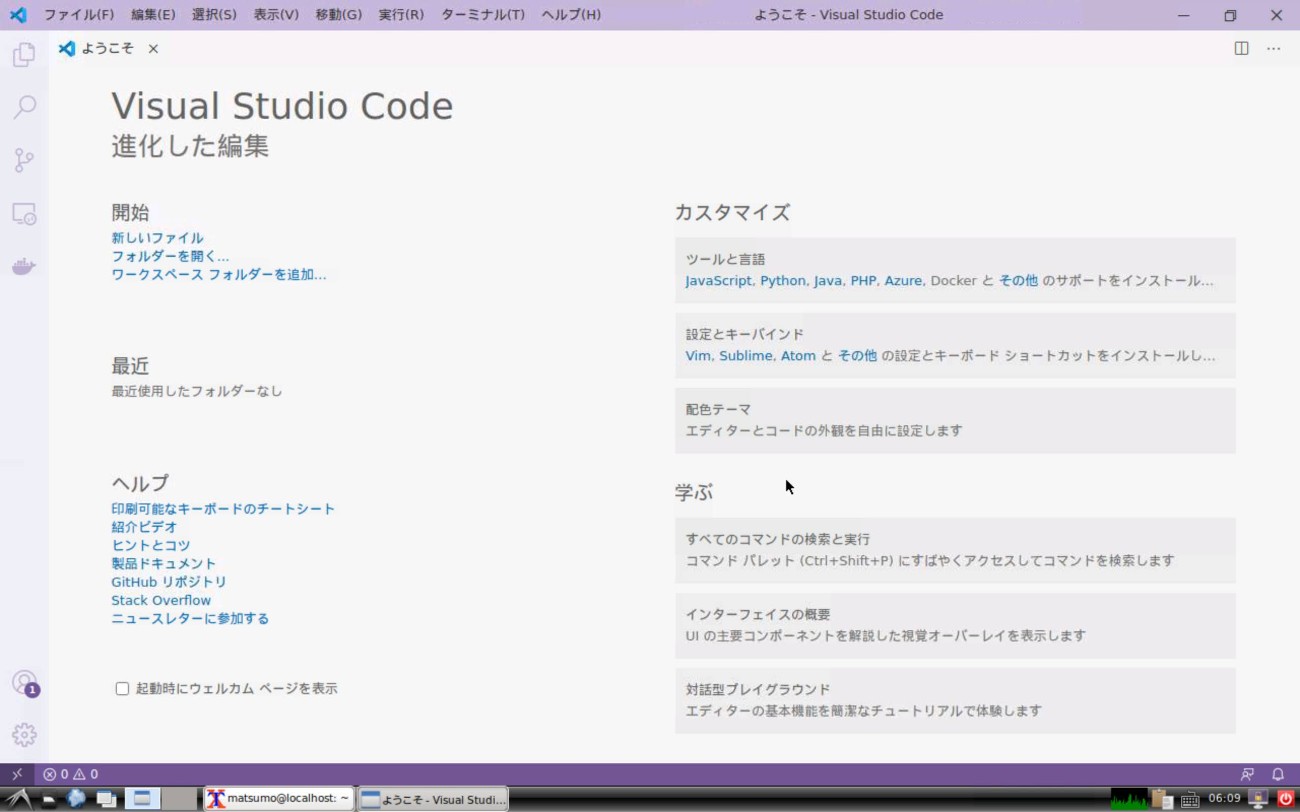Open the Explorer view in activity bar
The width and height of the screenshot is (1300, 812).
pos(24,55)
